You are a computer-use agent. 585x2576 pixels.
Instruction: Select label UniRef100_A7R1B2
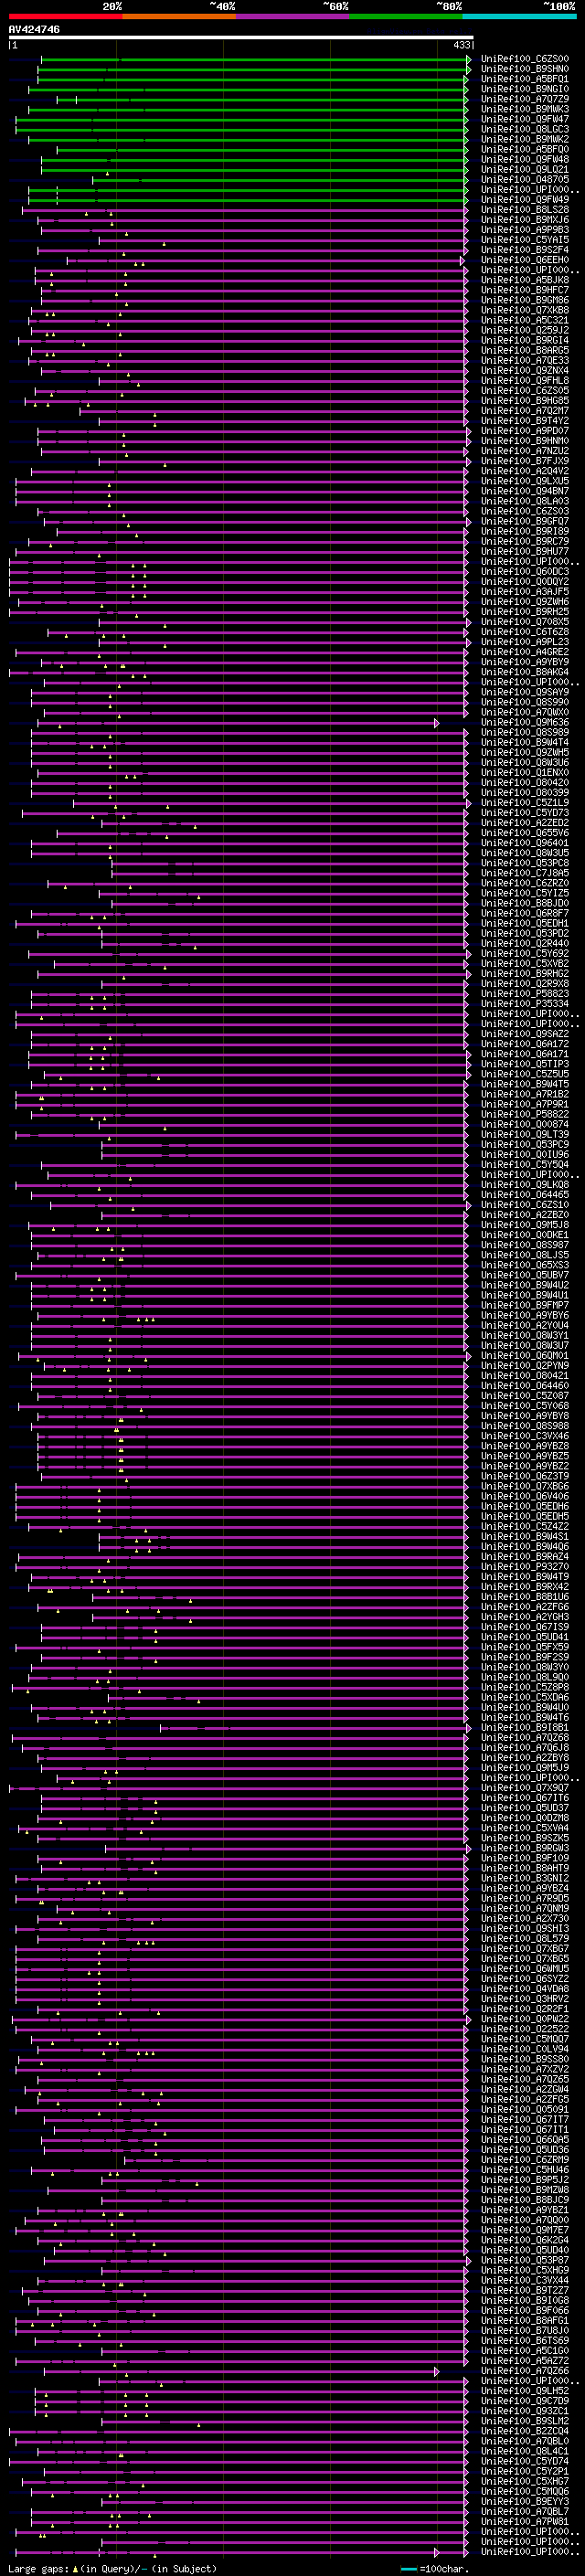pos(525,1094)
